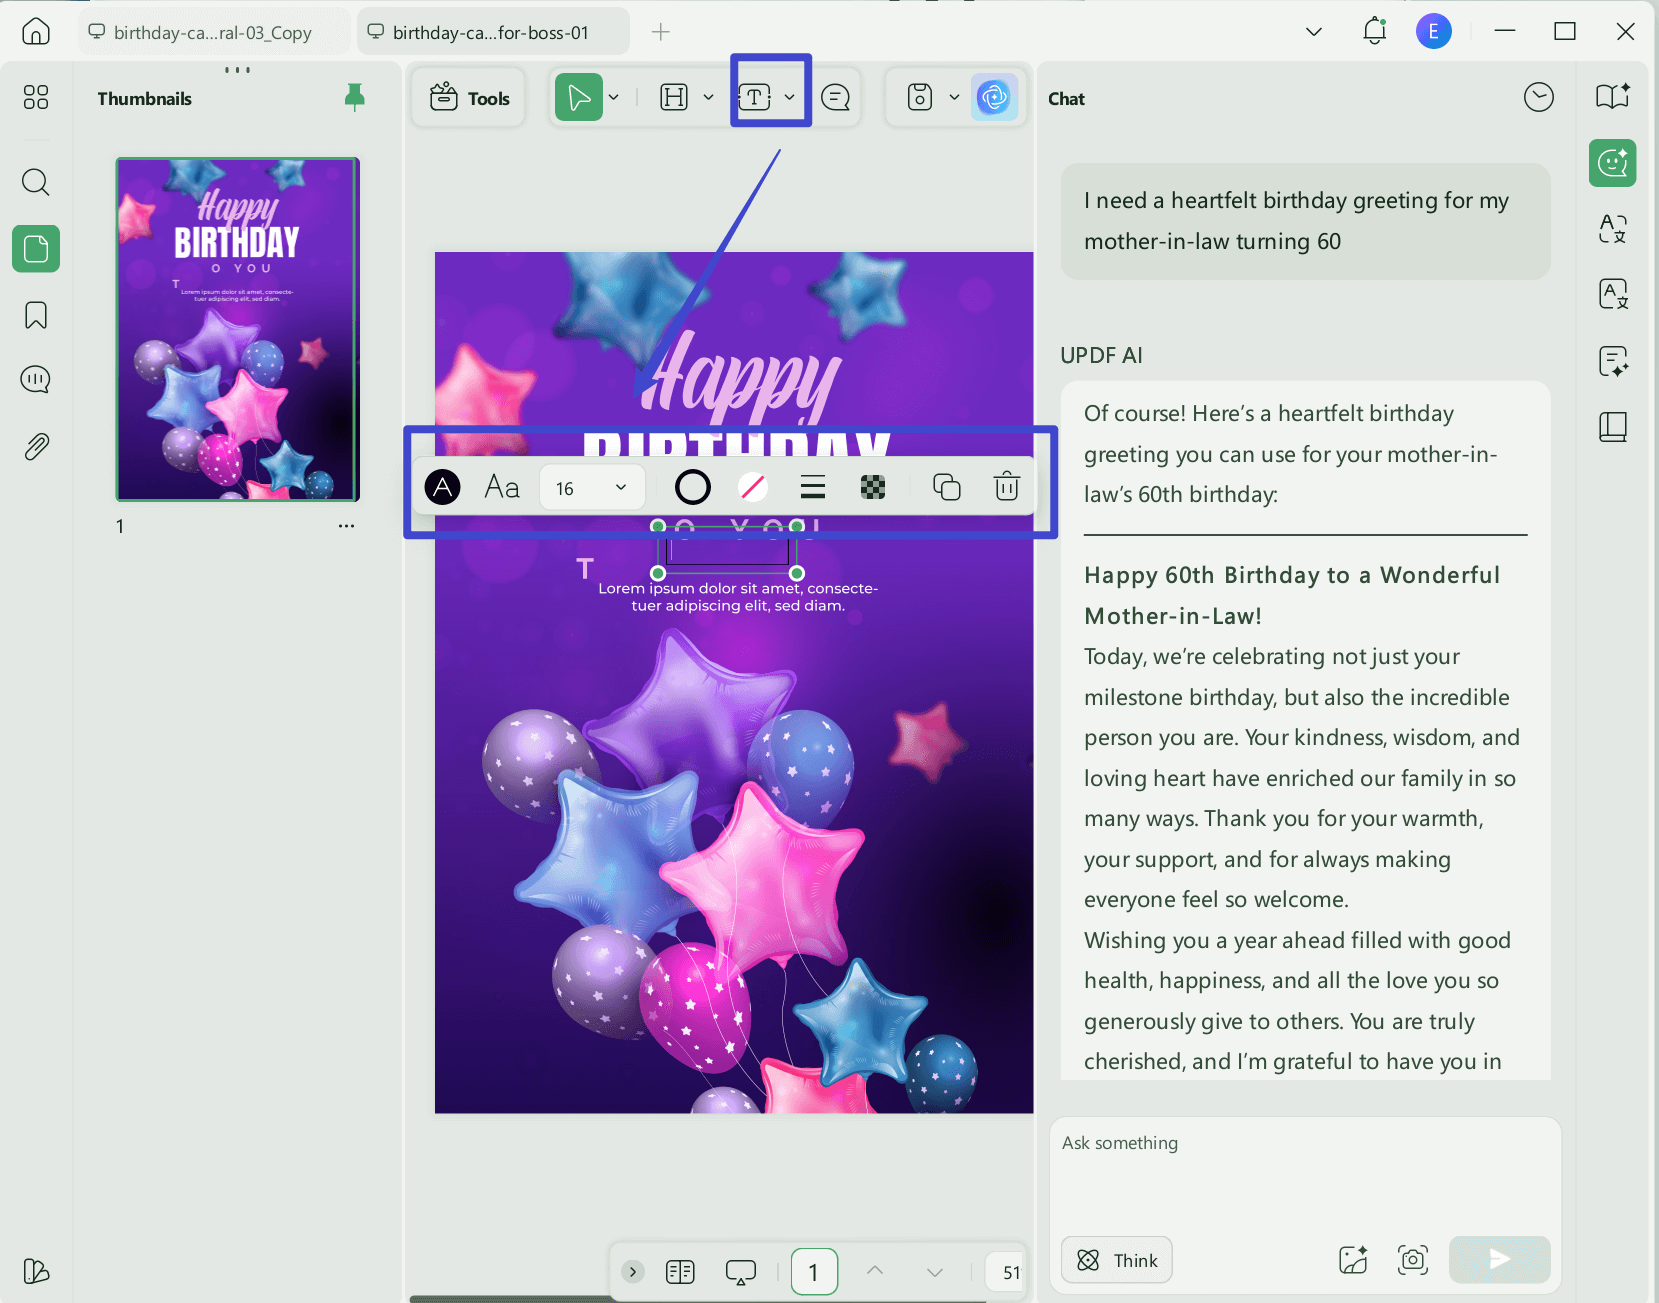Open the font style Aa option
Viewport: 1659px width, 1303px height.
[x=502, y=487]
